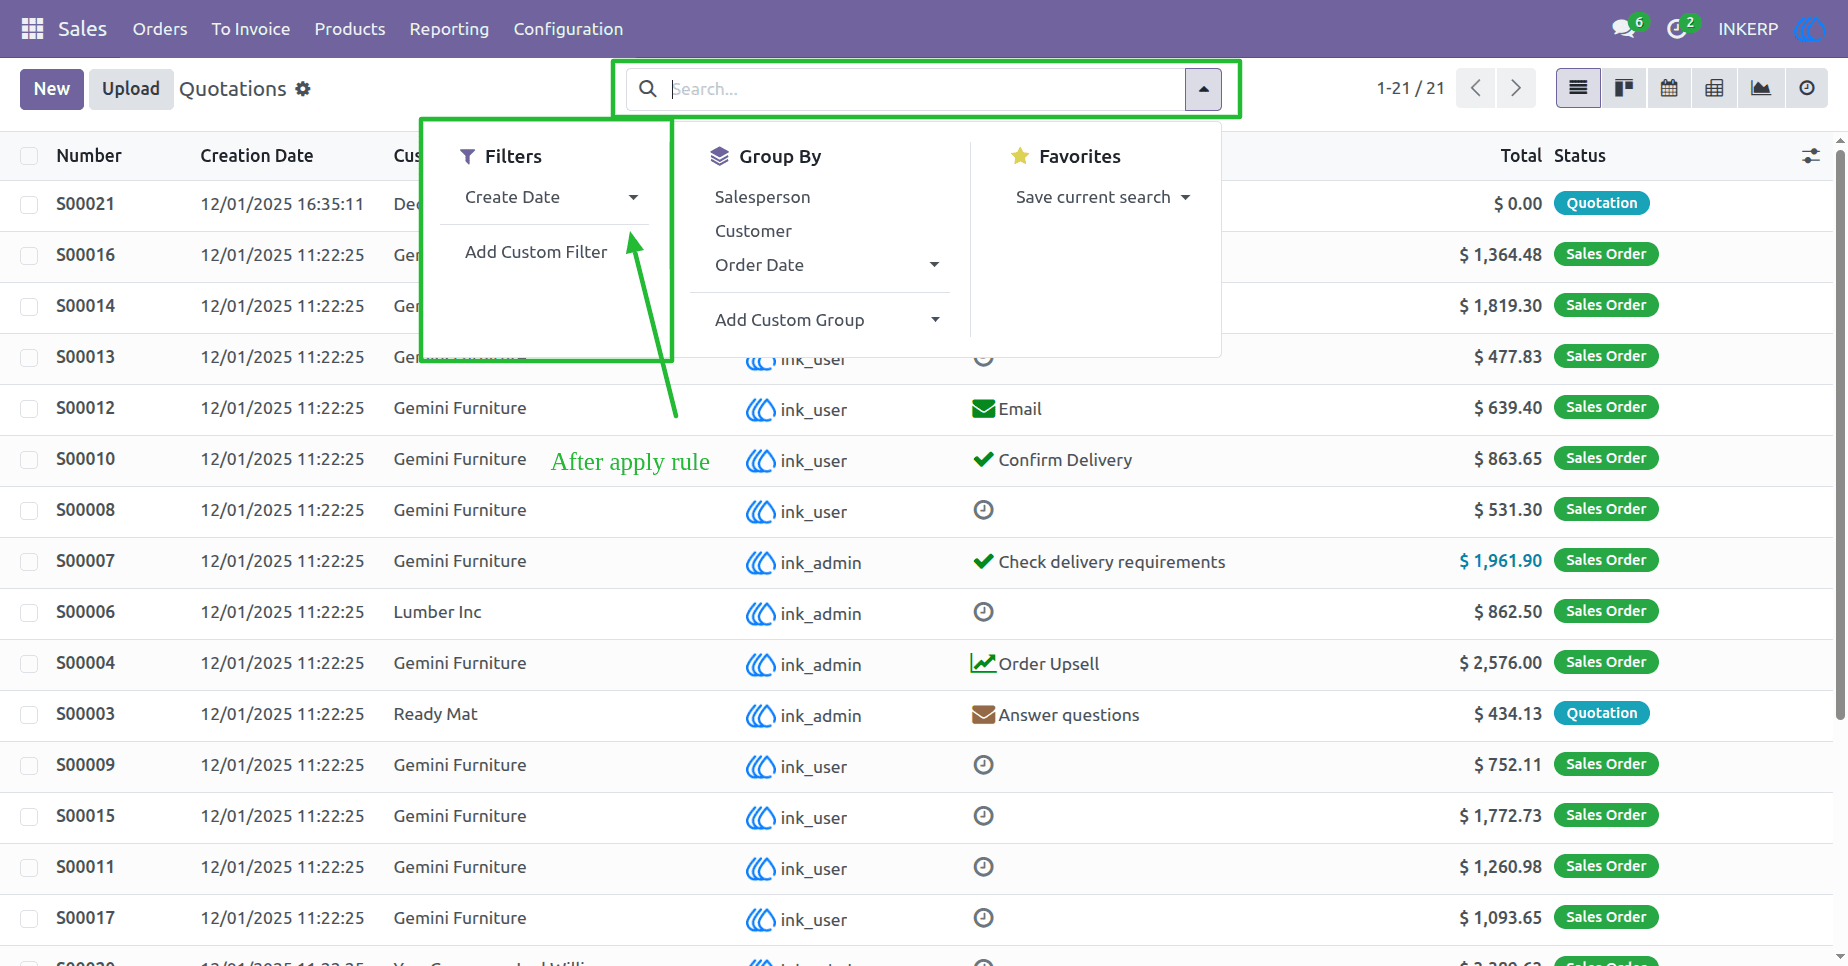This screenshot has height=966, width=1848.
Task: Tick the select-all header checkbox
Action: coord(29,156)
